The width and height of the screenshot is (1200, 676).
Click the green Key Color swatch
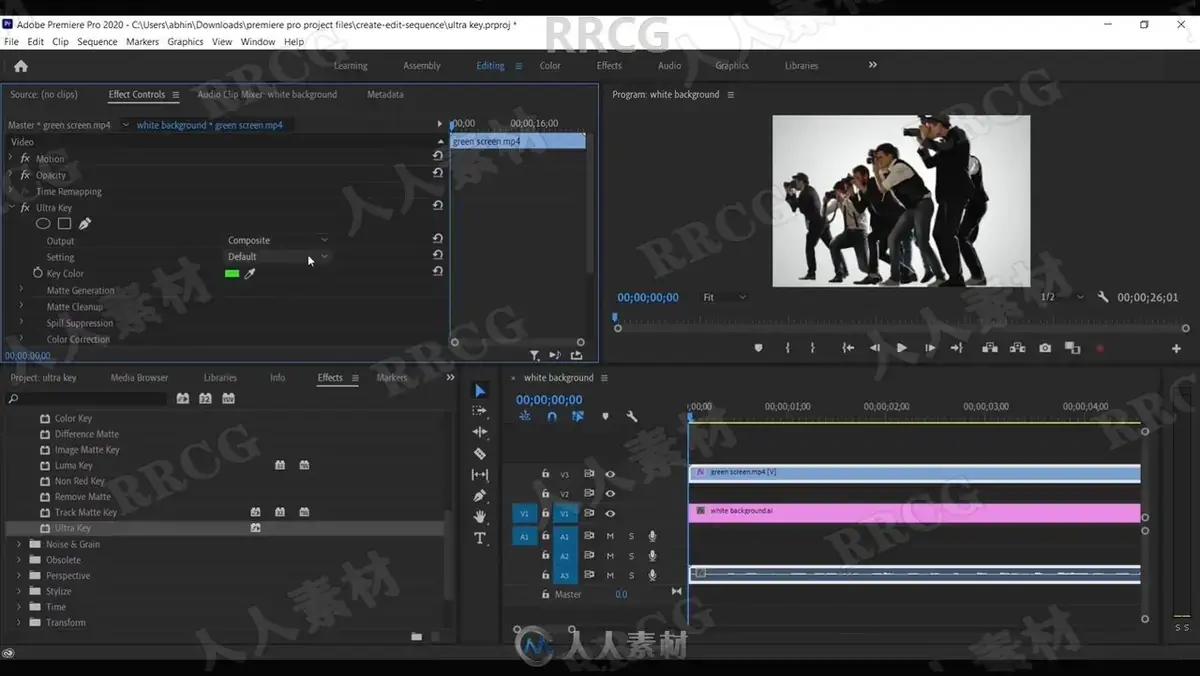pyautogui.click(x=232, y=273)
